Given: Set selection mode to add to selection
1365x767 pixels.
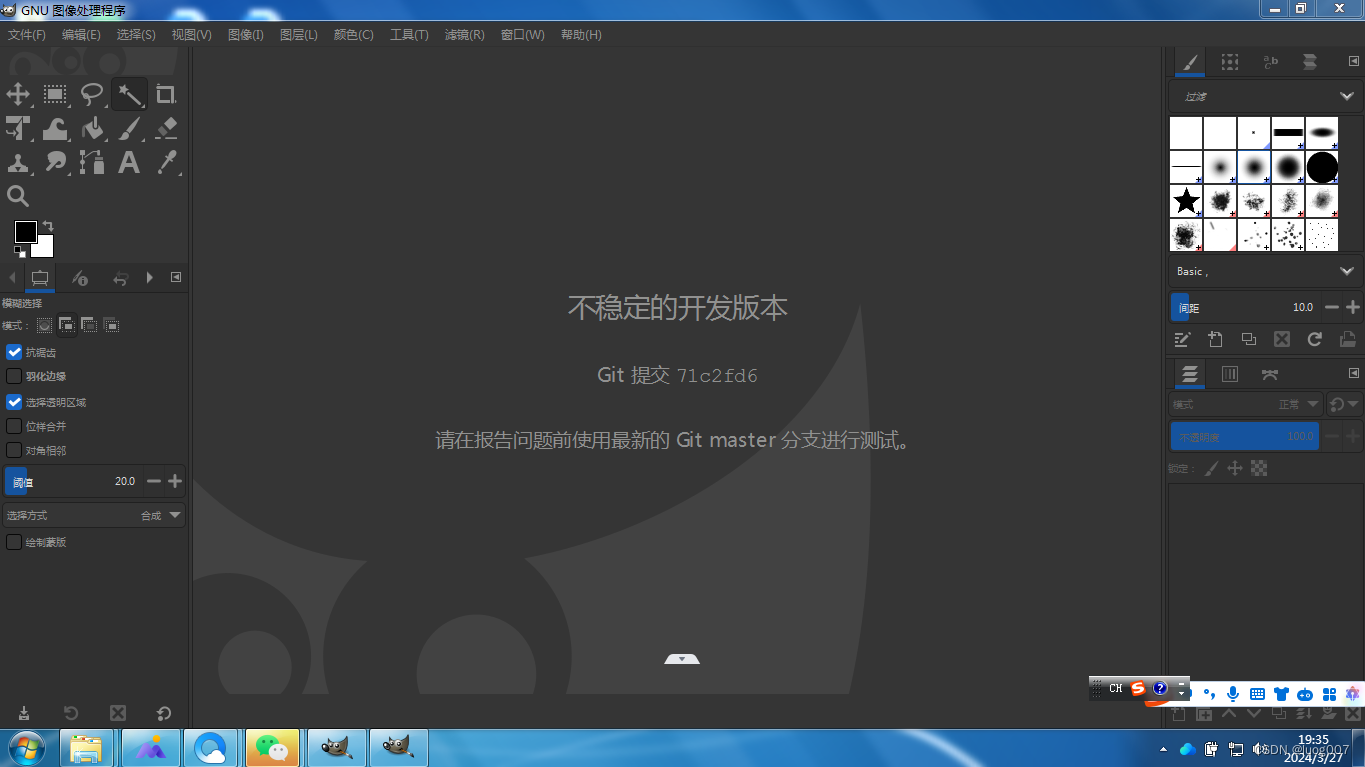Looking at the screenshot, I should [x=67, y=325].
